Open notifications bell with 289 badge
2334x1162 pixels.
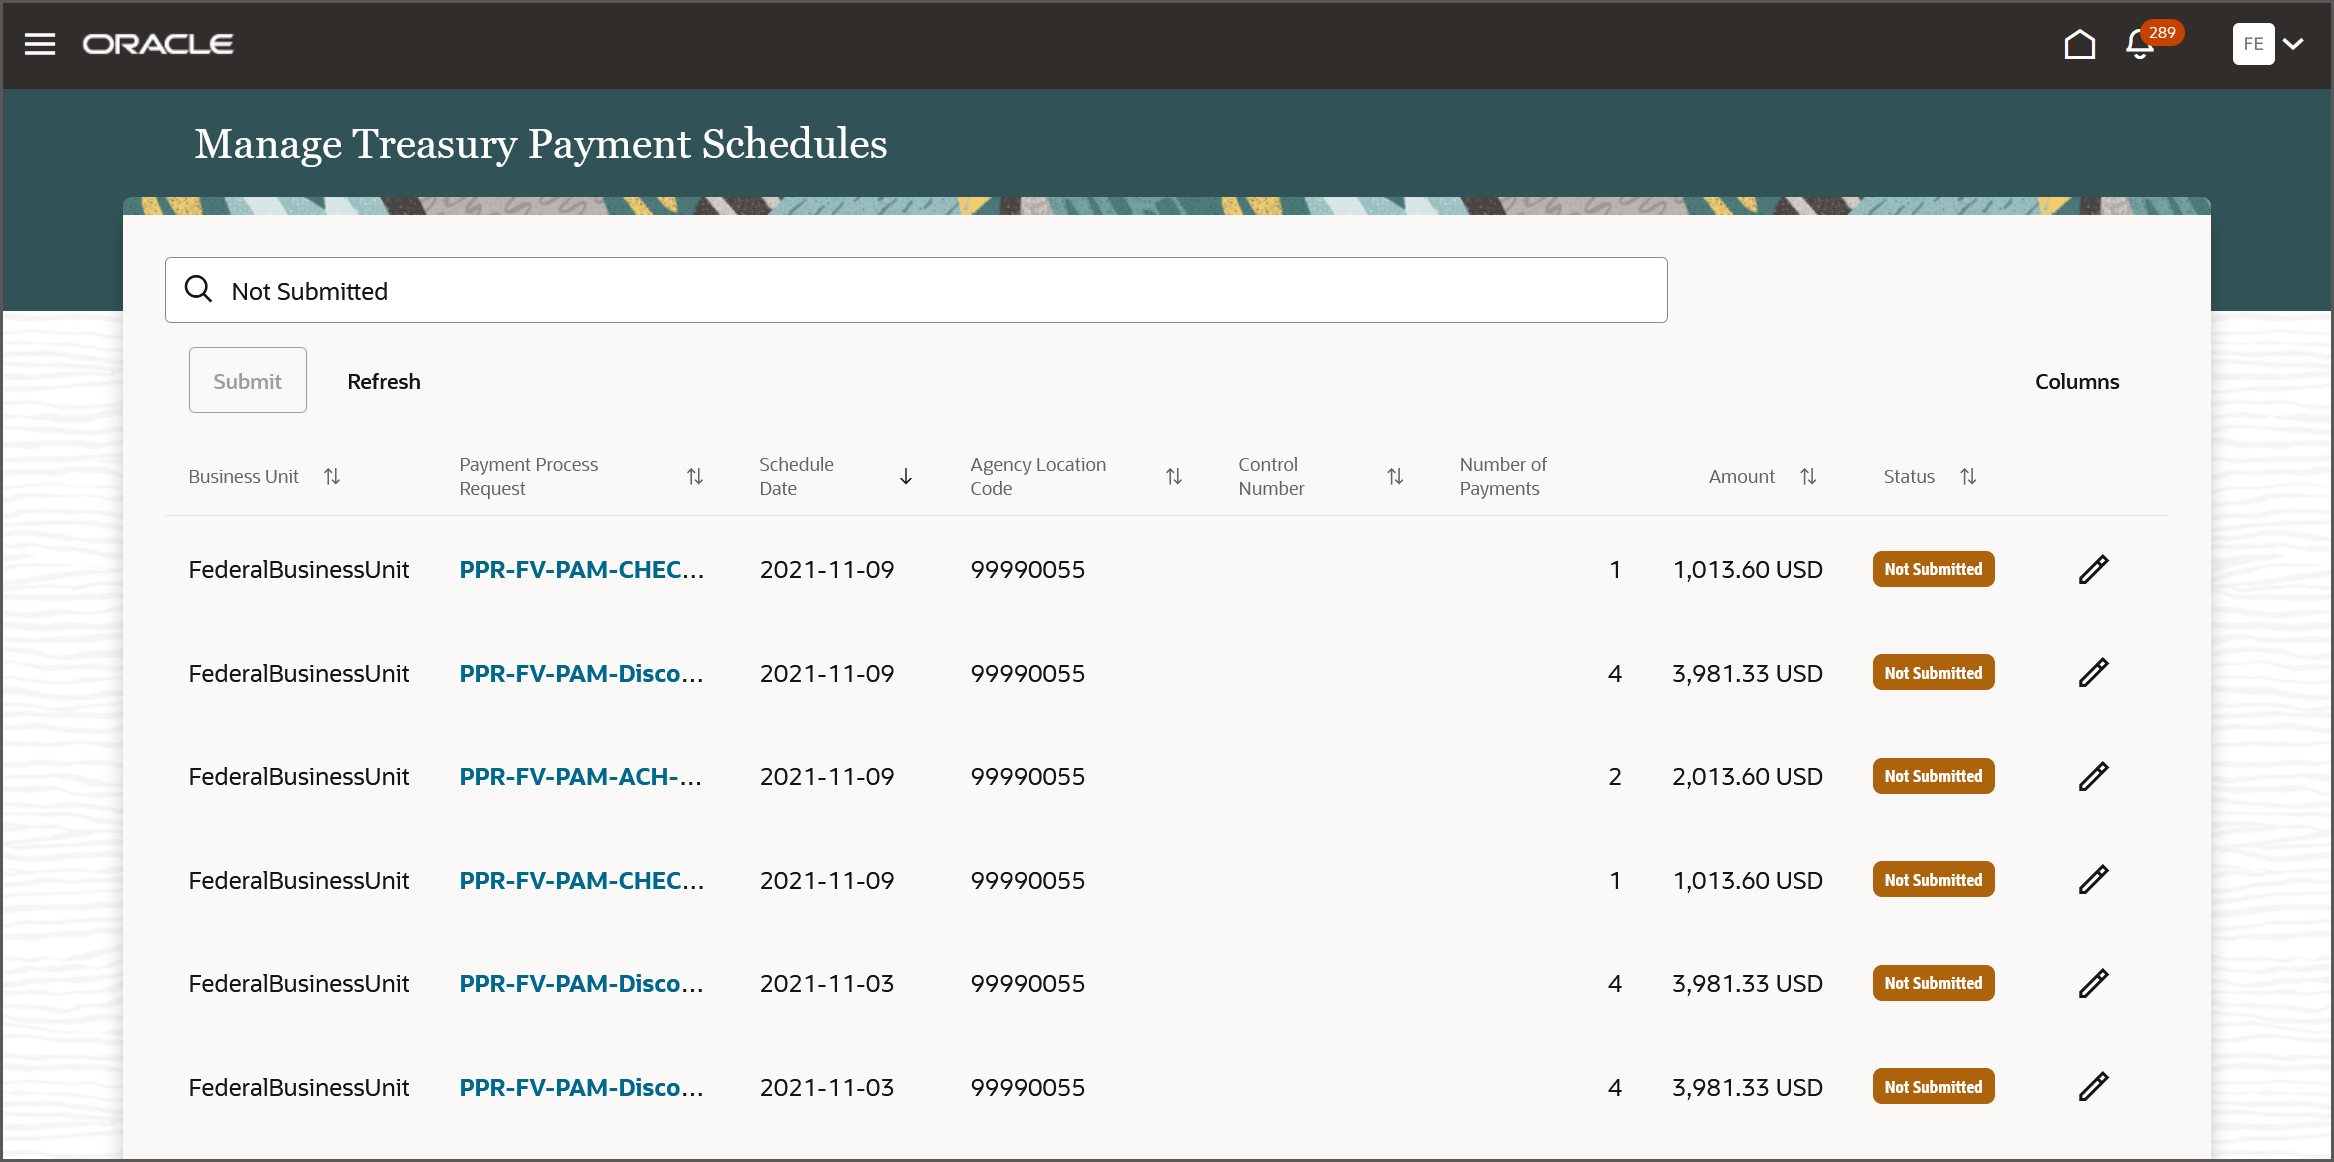(x=2140, y=44)
